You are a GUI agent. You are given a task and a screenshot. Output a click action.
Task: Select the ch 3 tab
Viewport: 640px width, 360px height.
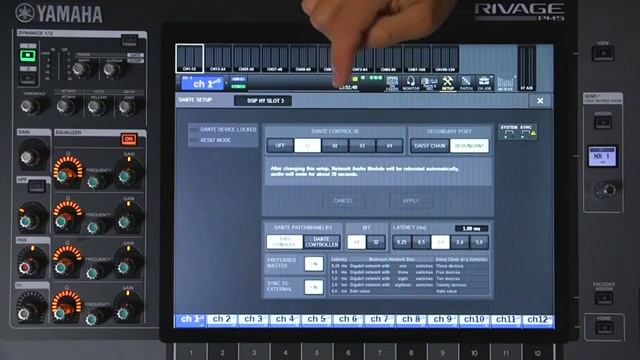click(x=253, y=320)
